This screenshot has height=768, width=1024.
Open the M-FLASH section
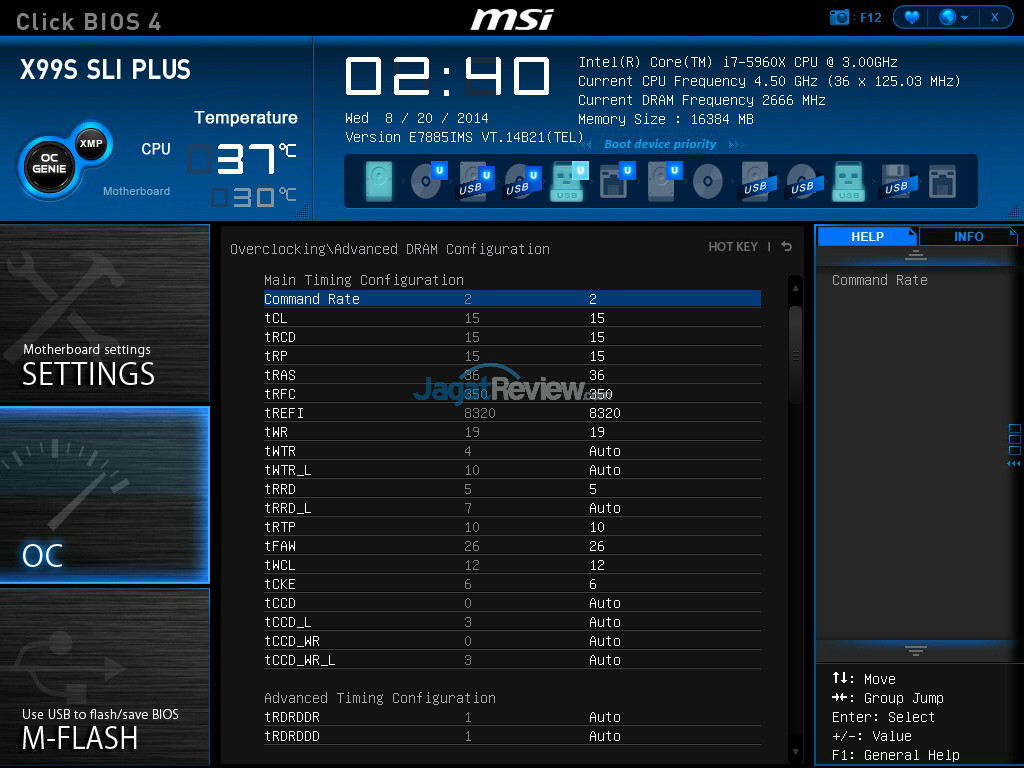click(104, 676)
